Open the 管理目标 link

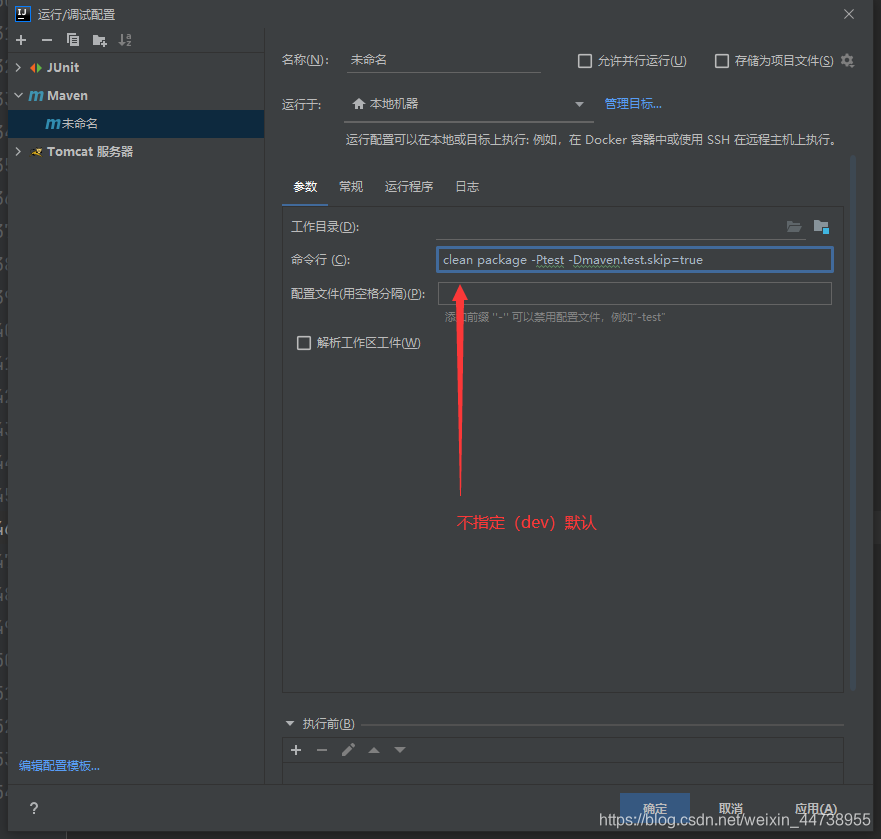pos(633,104)
